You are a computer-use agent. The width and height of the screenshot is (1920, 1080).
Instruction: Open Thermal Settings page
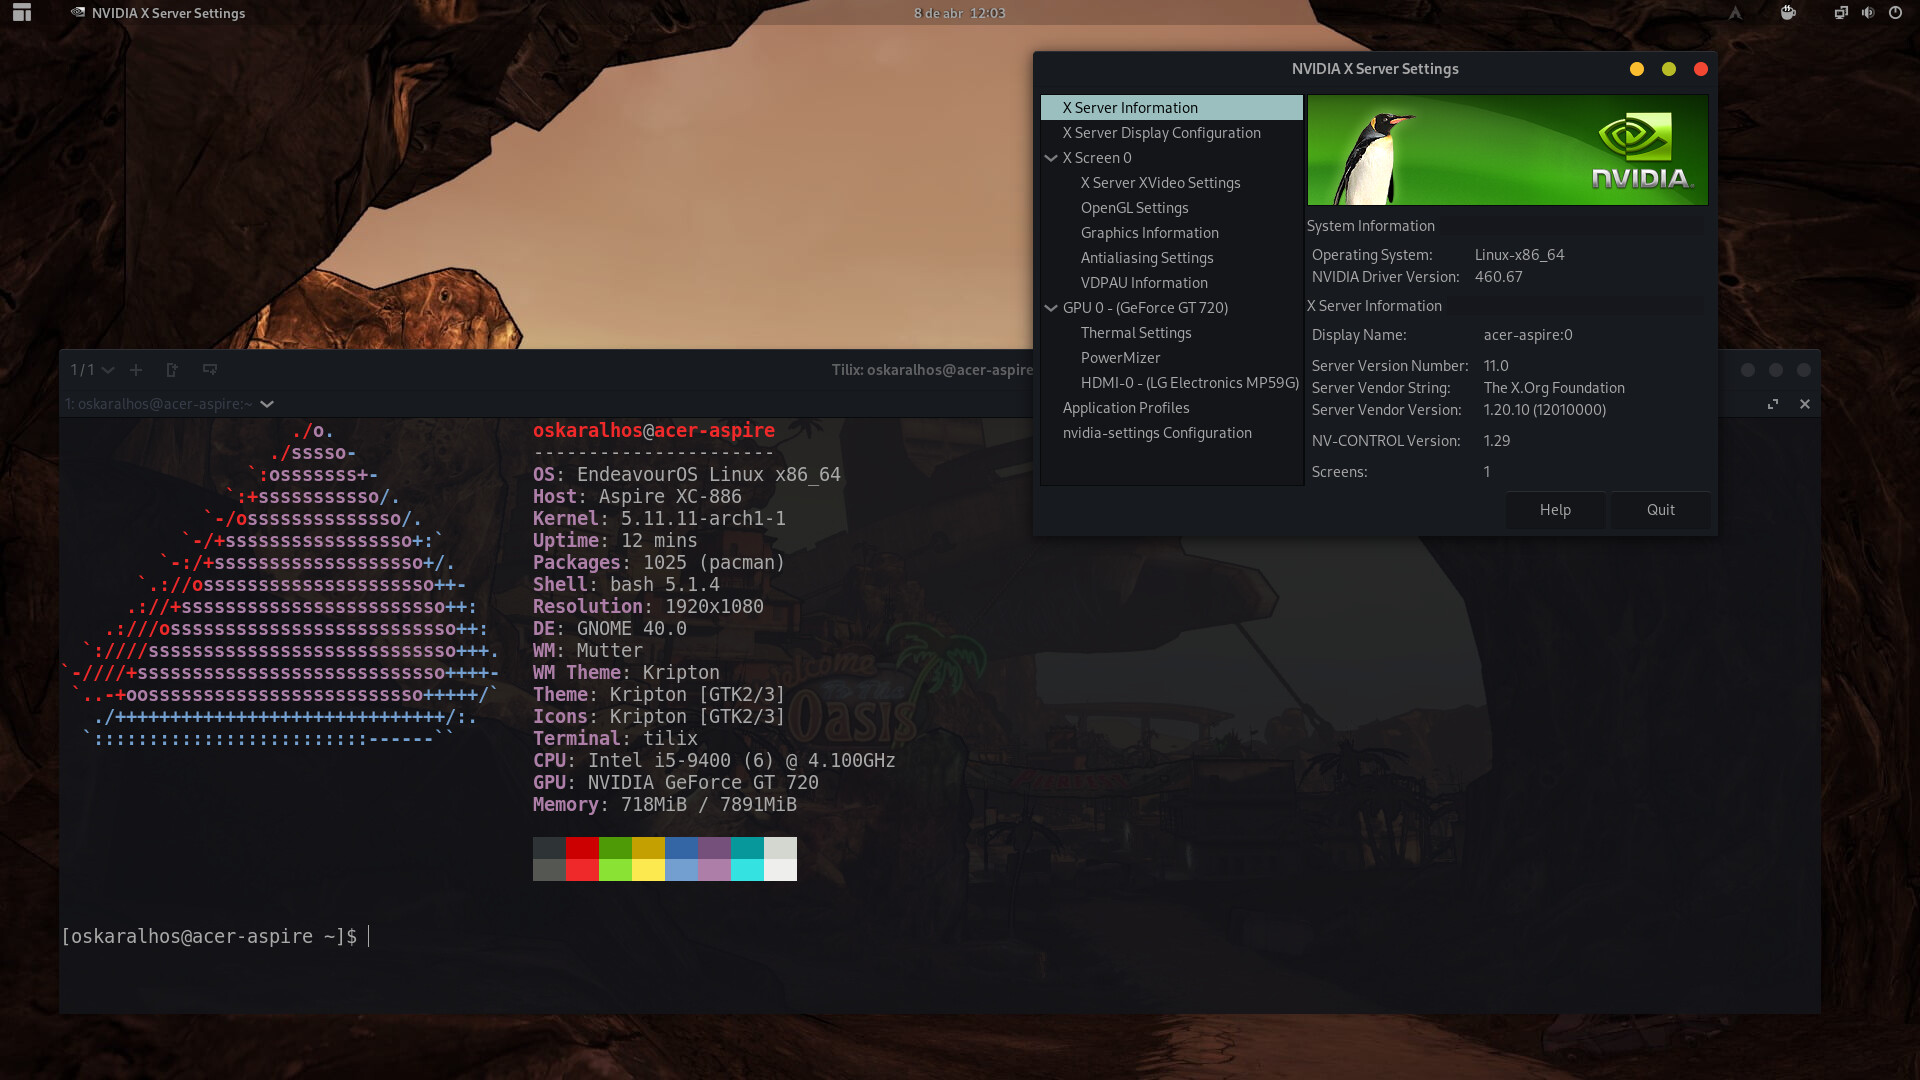click(1136, 333)
